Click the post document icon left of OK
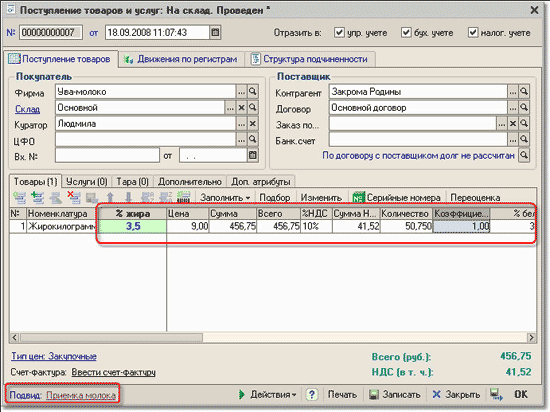This screenshot has width=550, height=412. coord(496,394)
